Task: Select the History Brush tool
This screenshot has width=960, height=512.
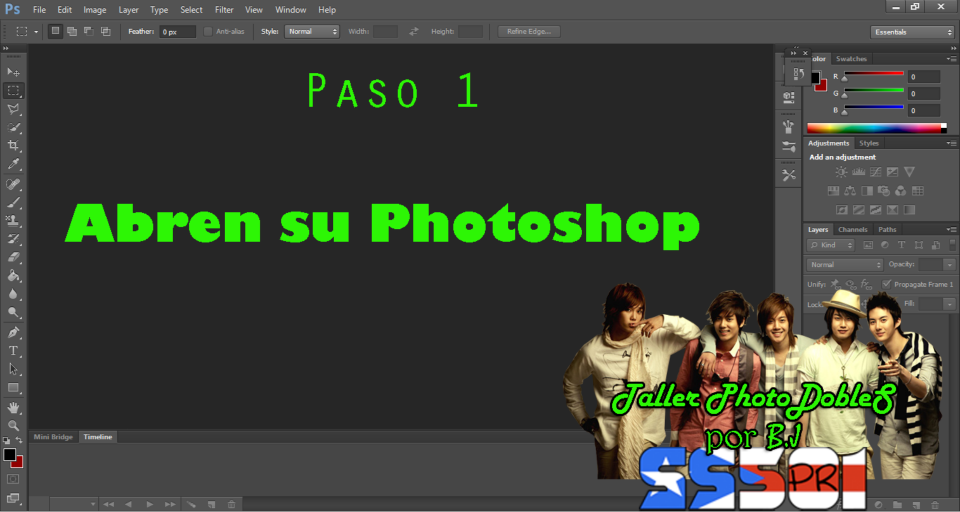Action: click(13, 239)
